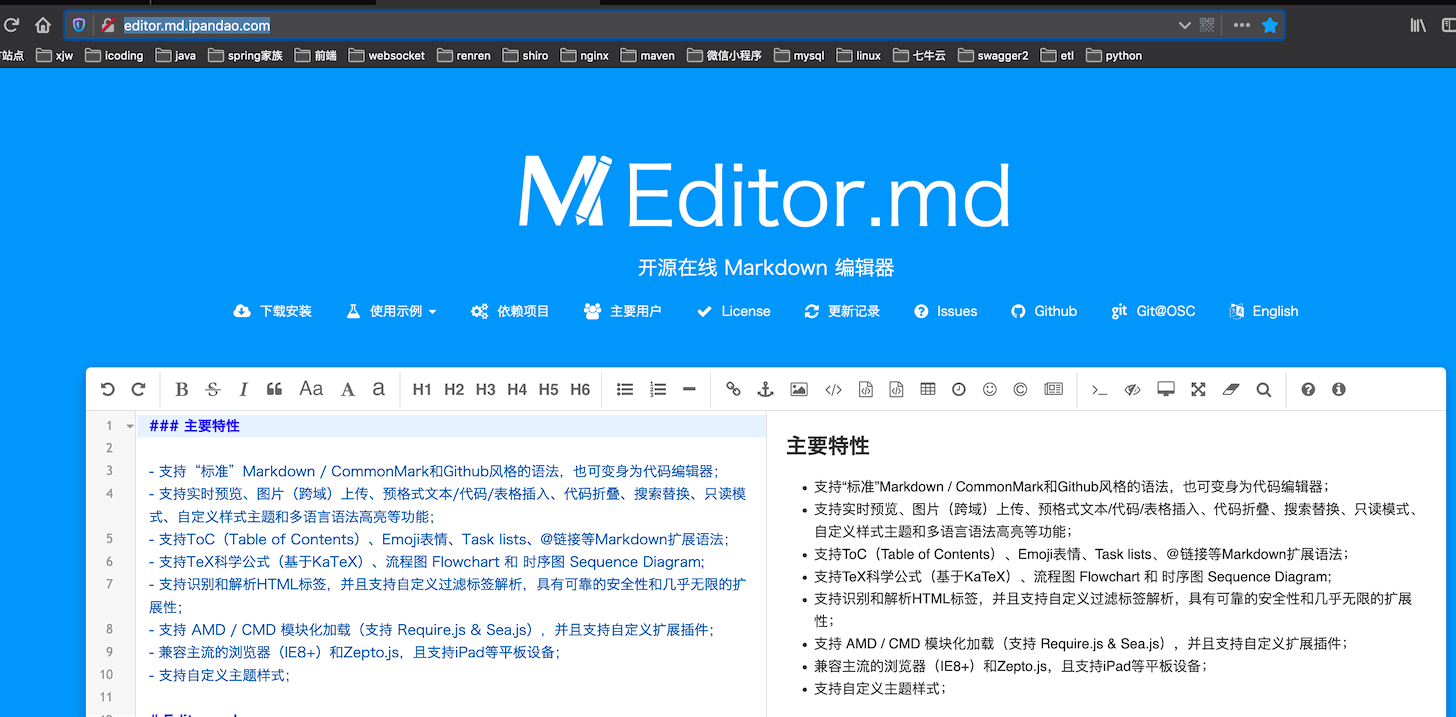Insert a reference link with the anchor icon

click(x=766, y=390)
